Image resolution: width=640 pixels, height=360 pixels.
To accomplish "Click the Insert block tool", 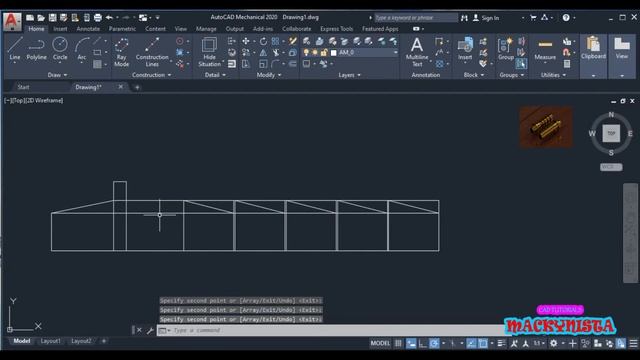I will click(x=465, y=49).
